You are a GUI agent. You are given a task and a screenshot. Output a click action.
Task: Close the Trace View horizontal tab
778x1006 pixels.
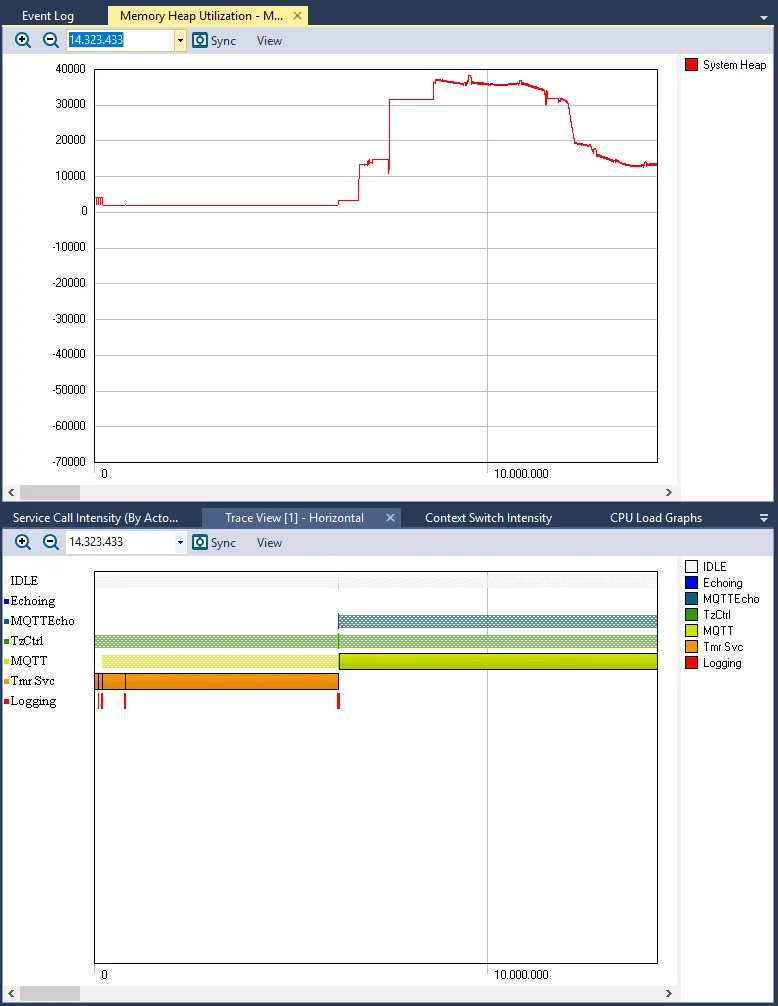point(390,518)
